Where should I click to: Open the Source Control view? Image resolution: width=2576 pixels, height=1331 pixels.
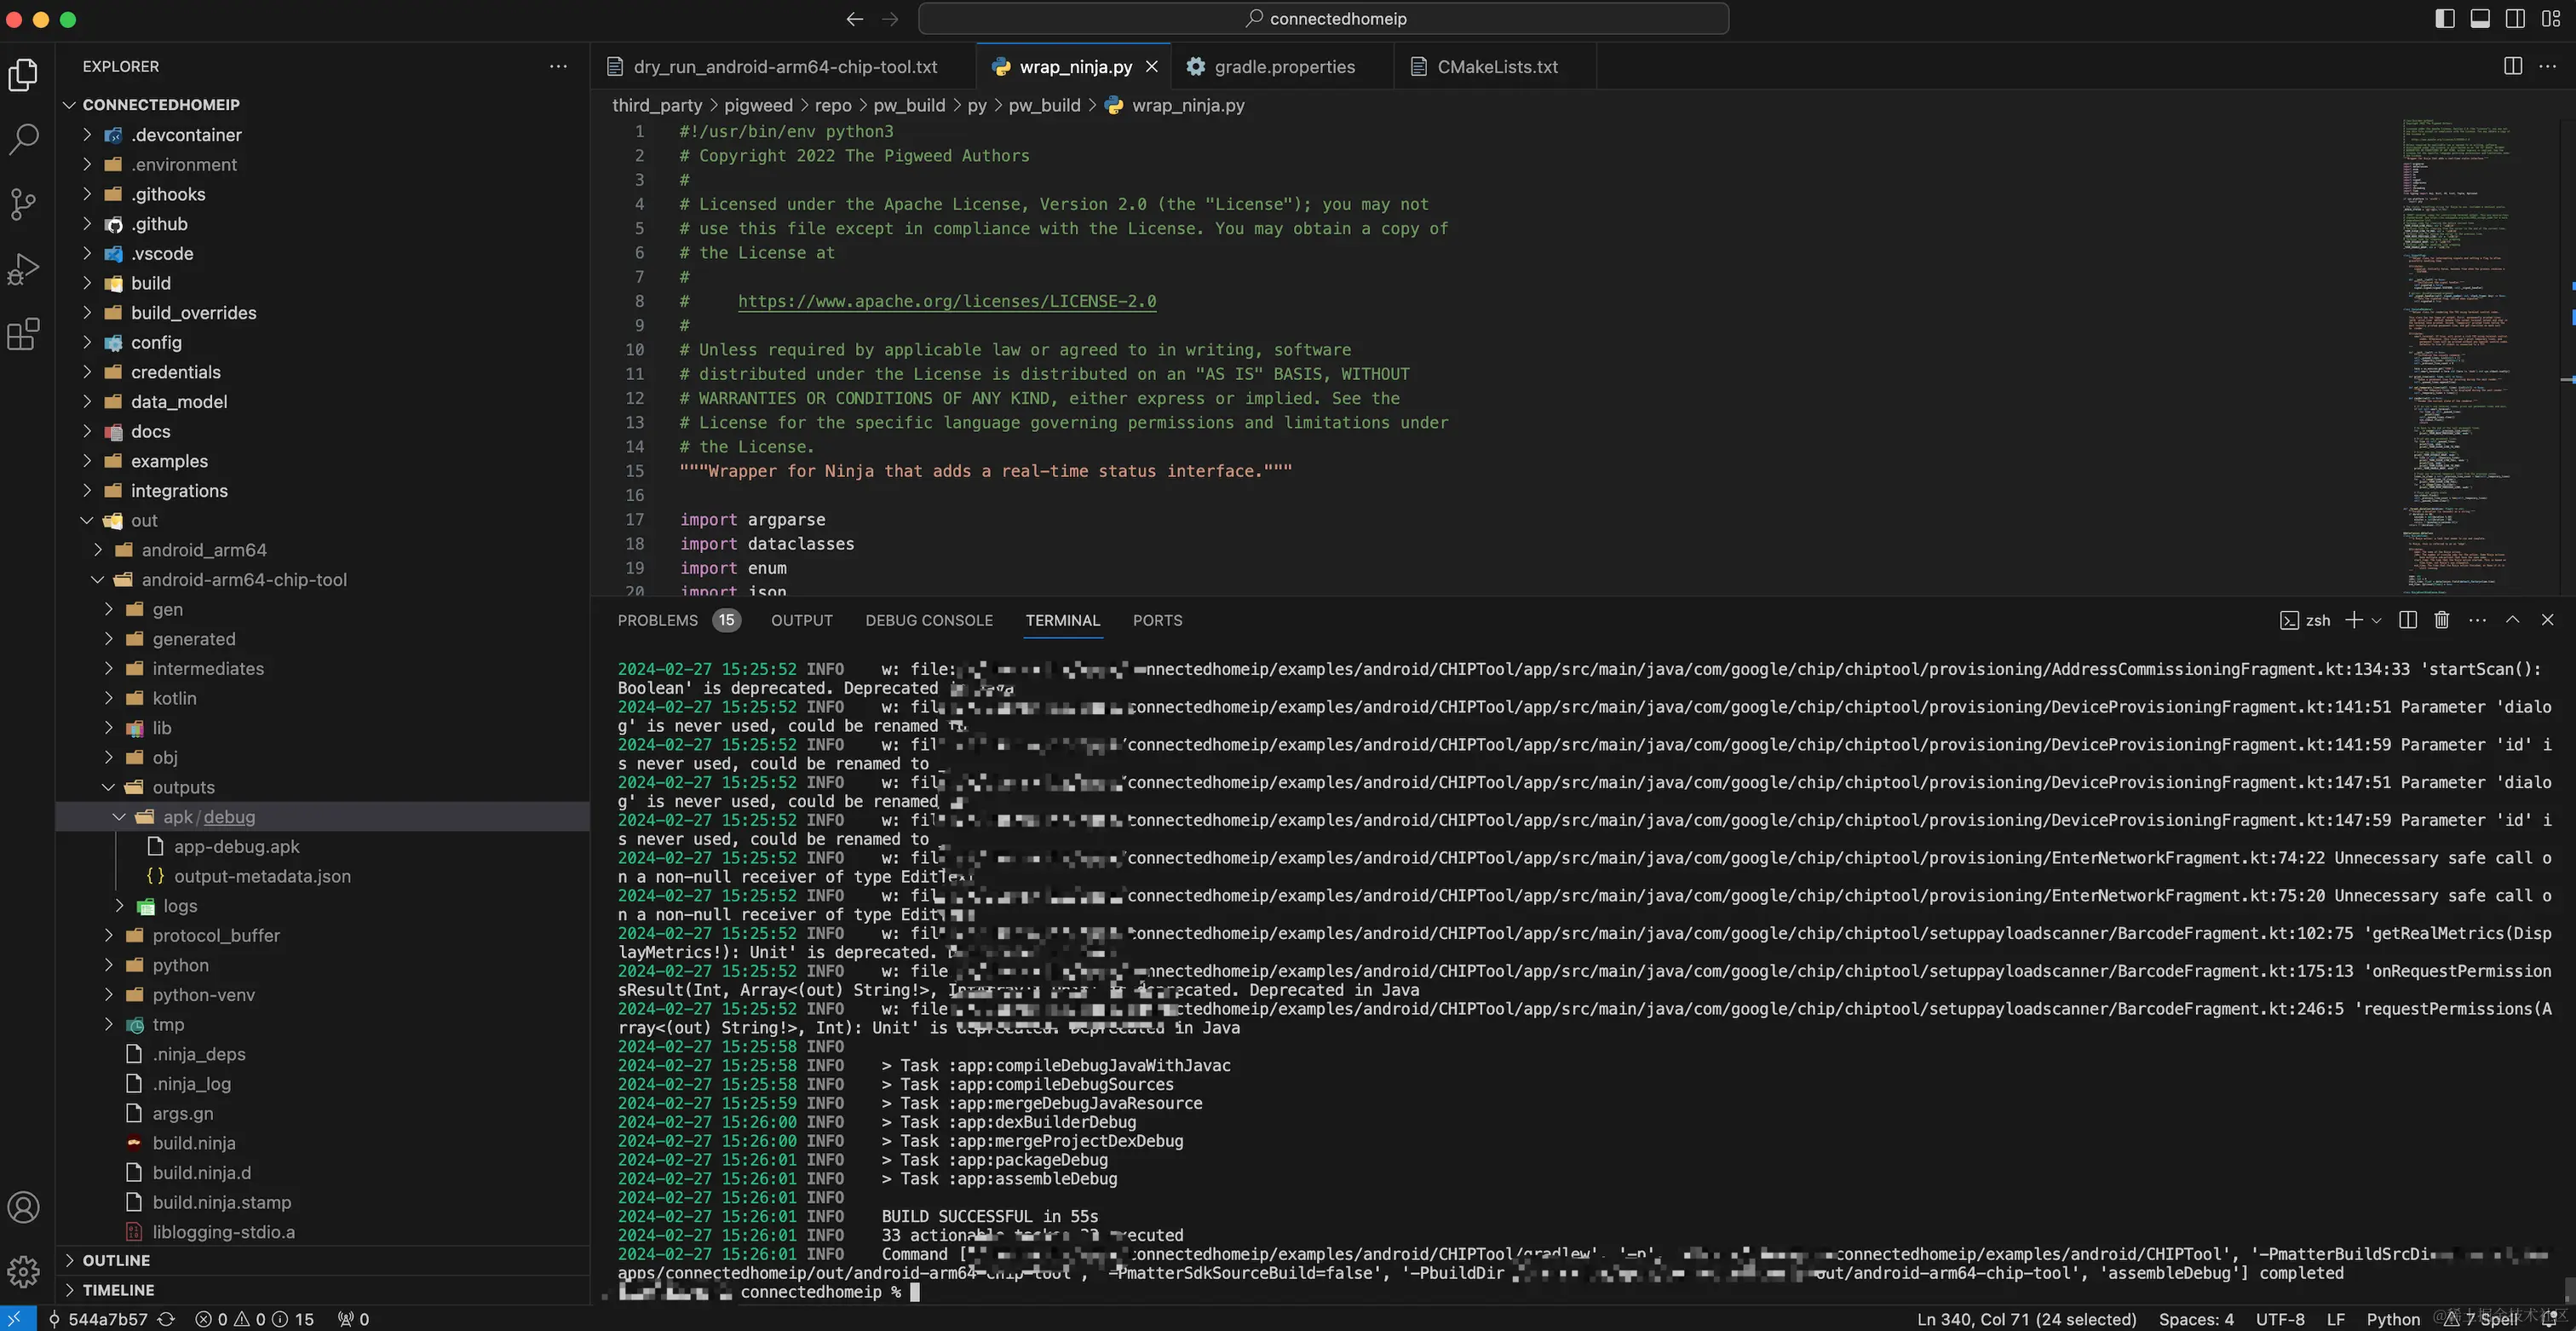(x=24, y=204)
